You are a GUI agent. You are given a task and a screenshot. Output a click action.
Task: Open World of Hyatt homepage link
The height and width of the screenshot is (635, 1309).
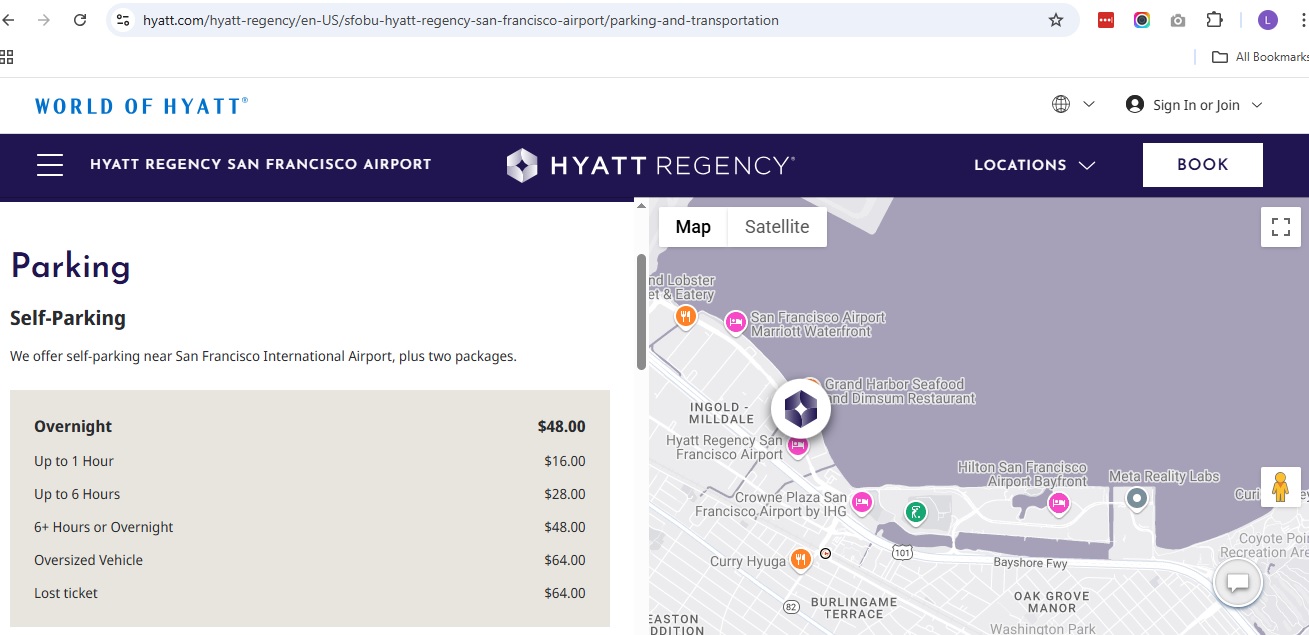141,105
